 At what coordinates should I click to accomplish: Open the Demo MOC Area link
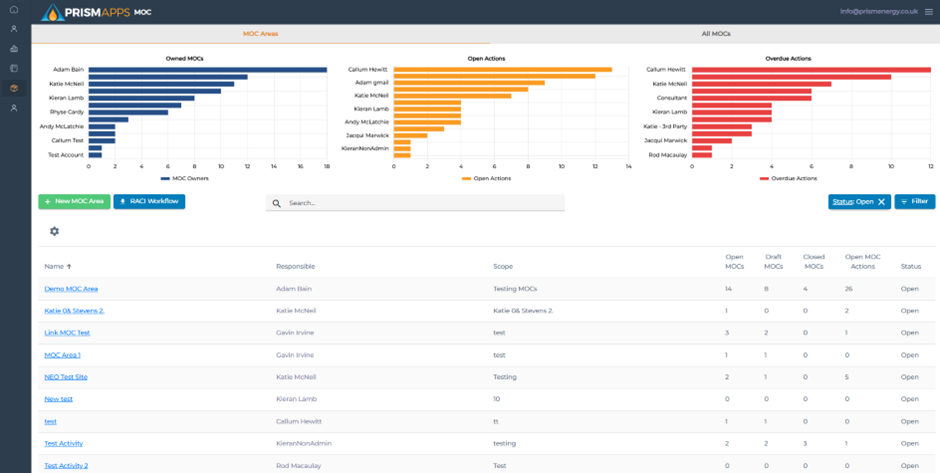[71, 289]
